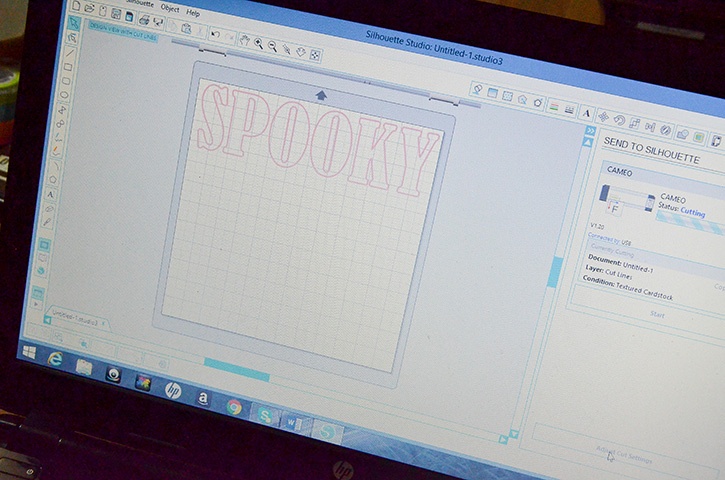Select the arrow Select tool in left toolbar
This screenshot has width=725, height=480.
click(x=73, y=23)
